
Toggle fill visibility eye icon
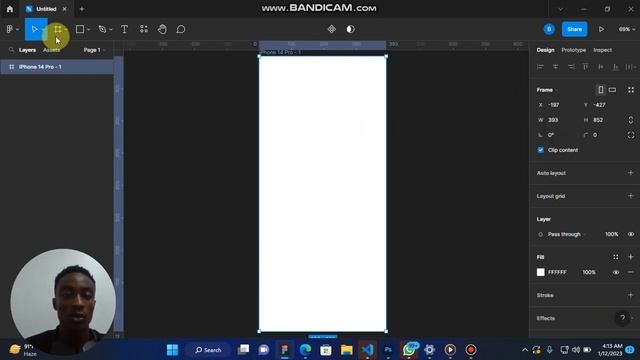[x=616, y=272]
